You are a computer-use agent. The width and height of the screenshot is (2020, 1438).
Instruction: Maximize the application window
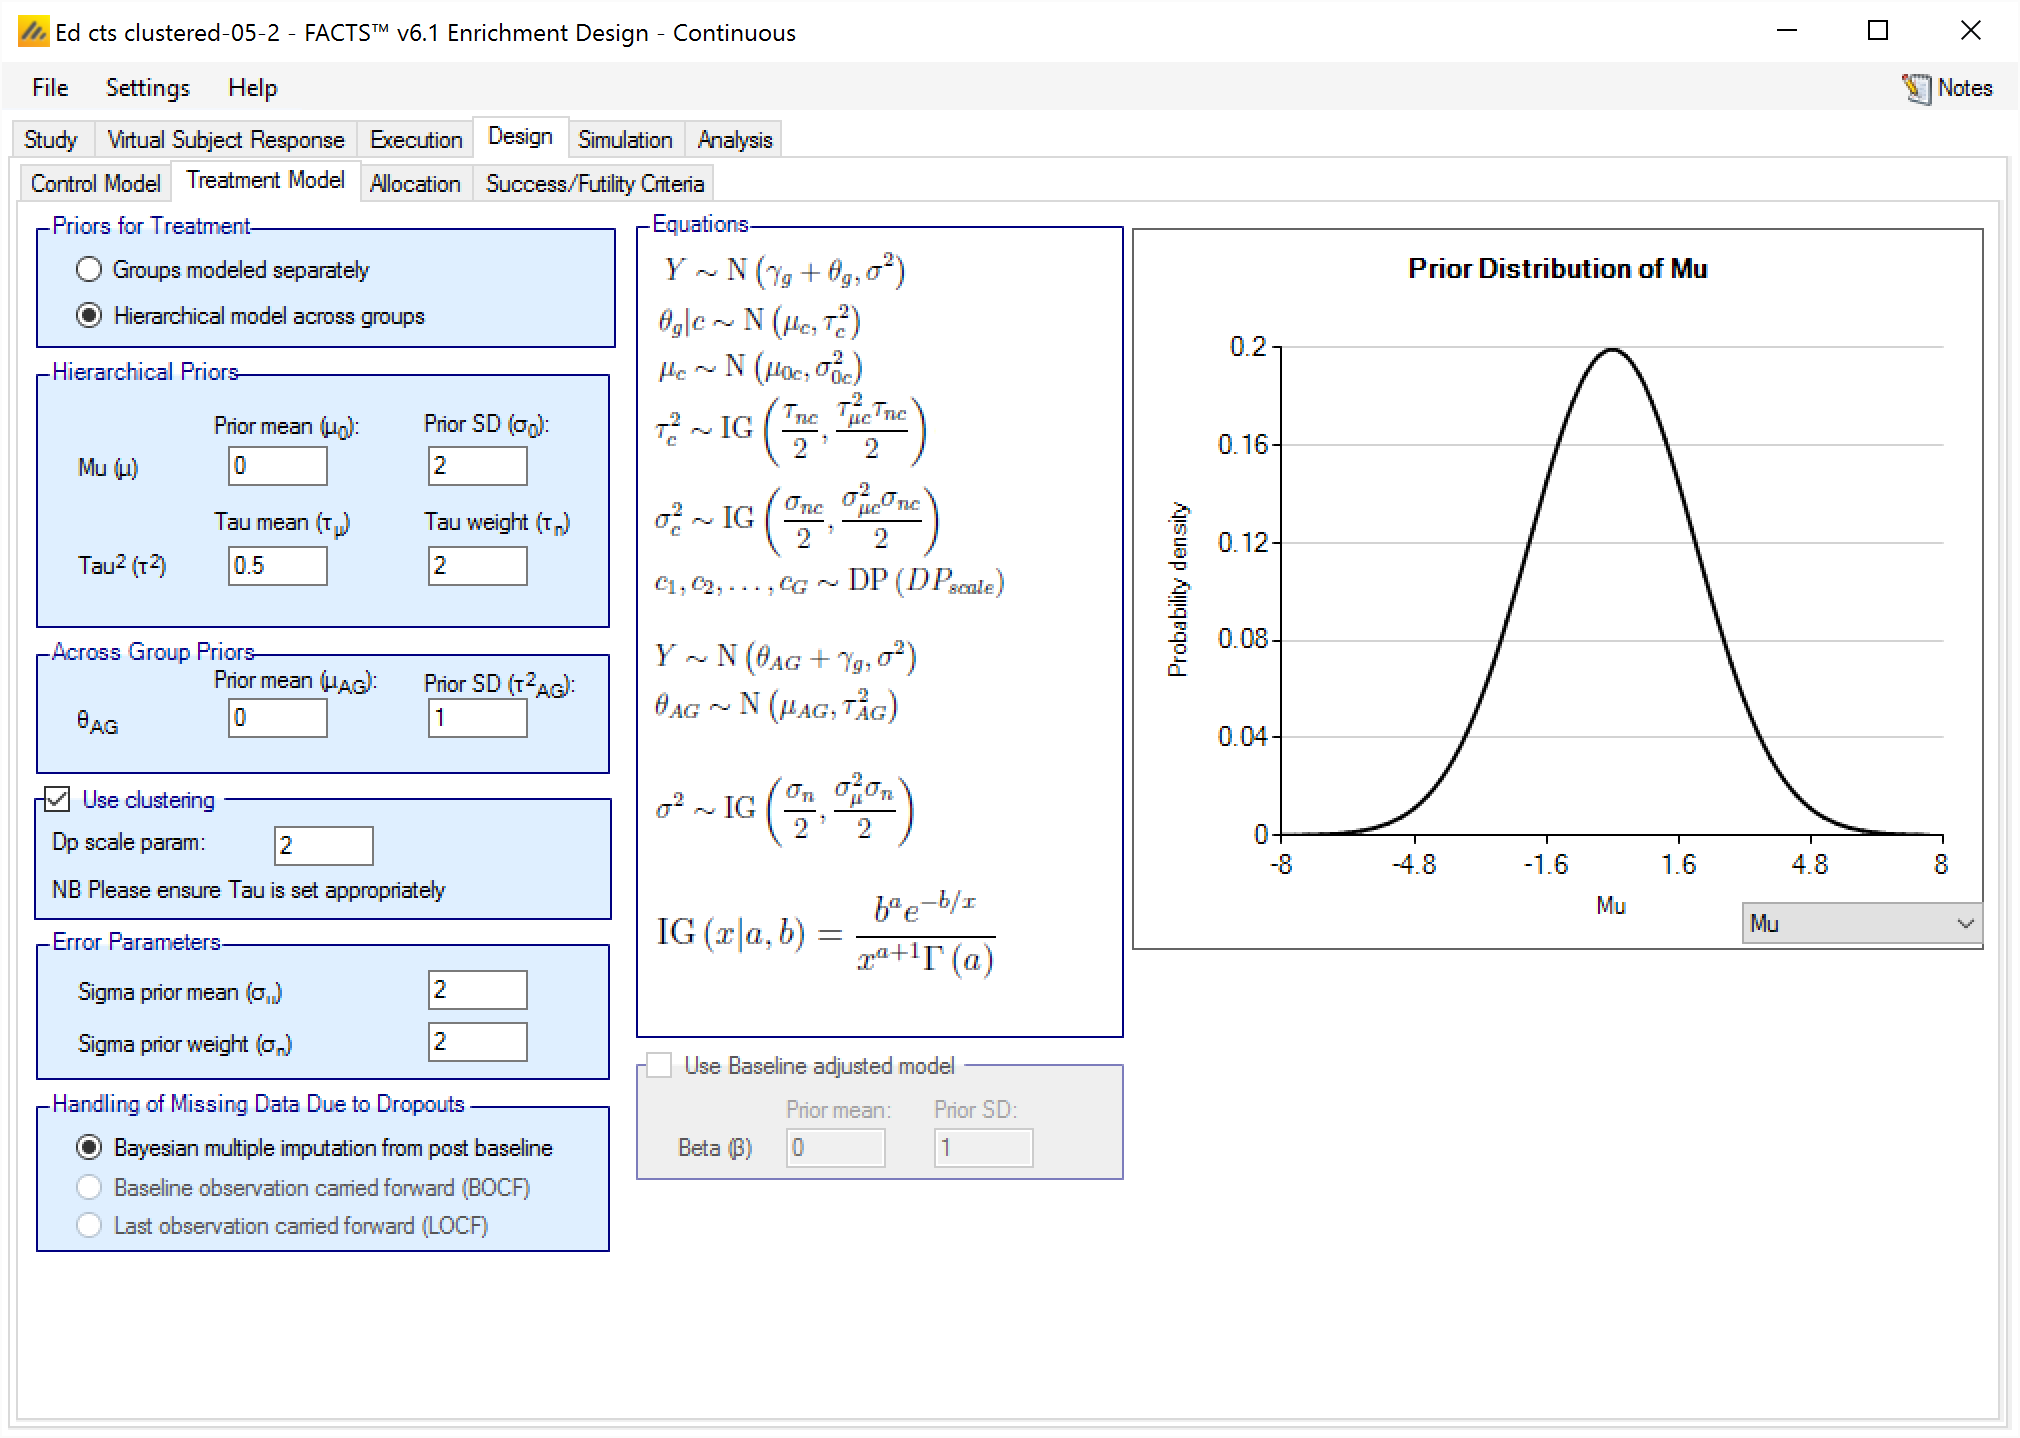click(1877, 31)
